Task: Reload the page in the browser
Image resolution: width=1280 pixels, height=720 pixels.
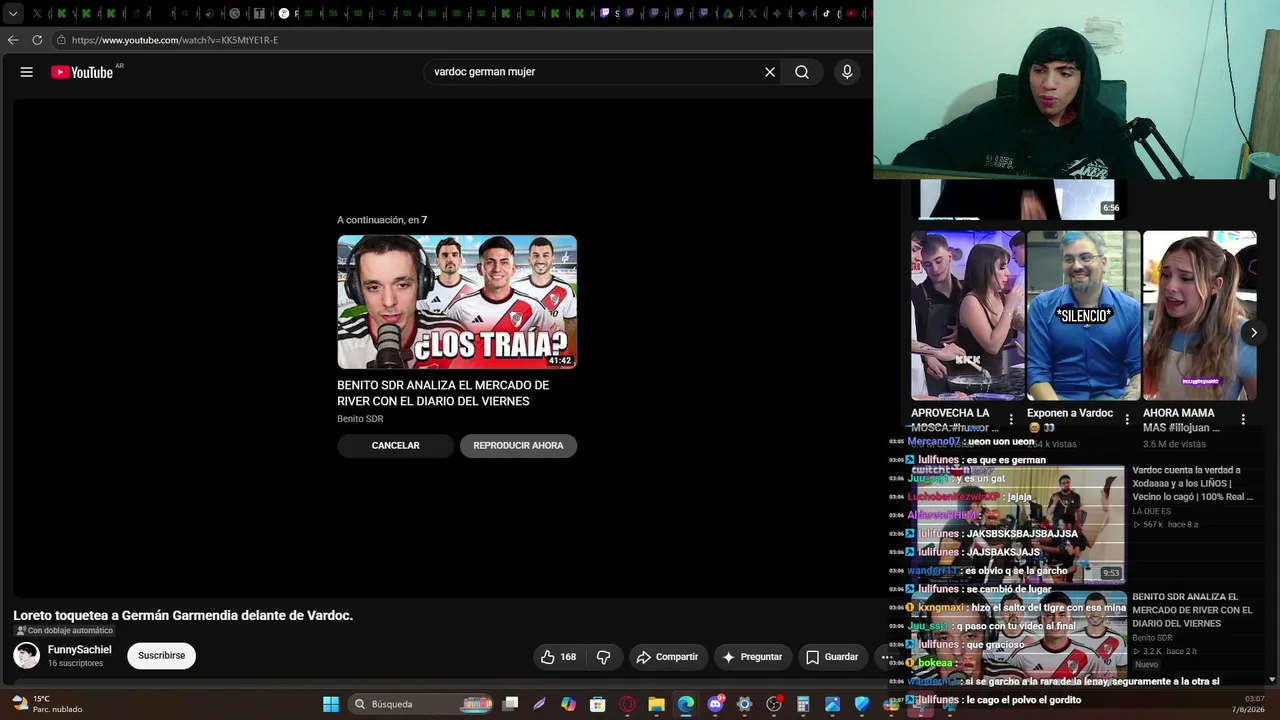Action: tap(37, 40)
